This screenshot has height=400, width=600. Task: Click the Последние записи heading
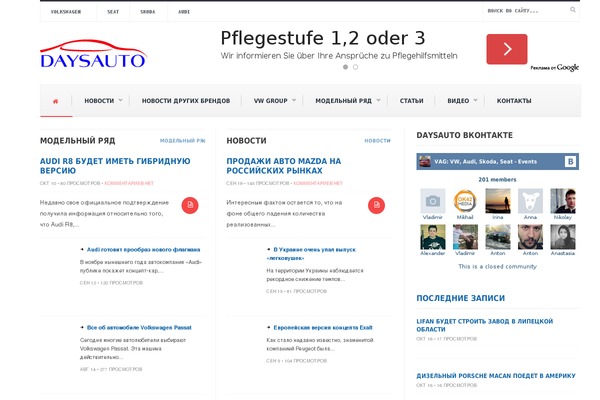coord(460,298)
